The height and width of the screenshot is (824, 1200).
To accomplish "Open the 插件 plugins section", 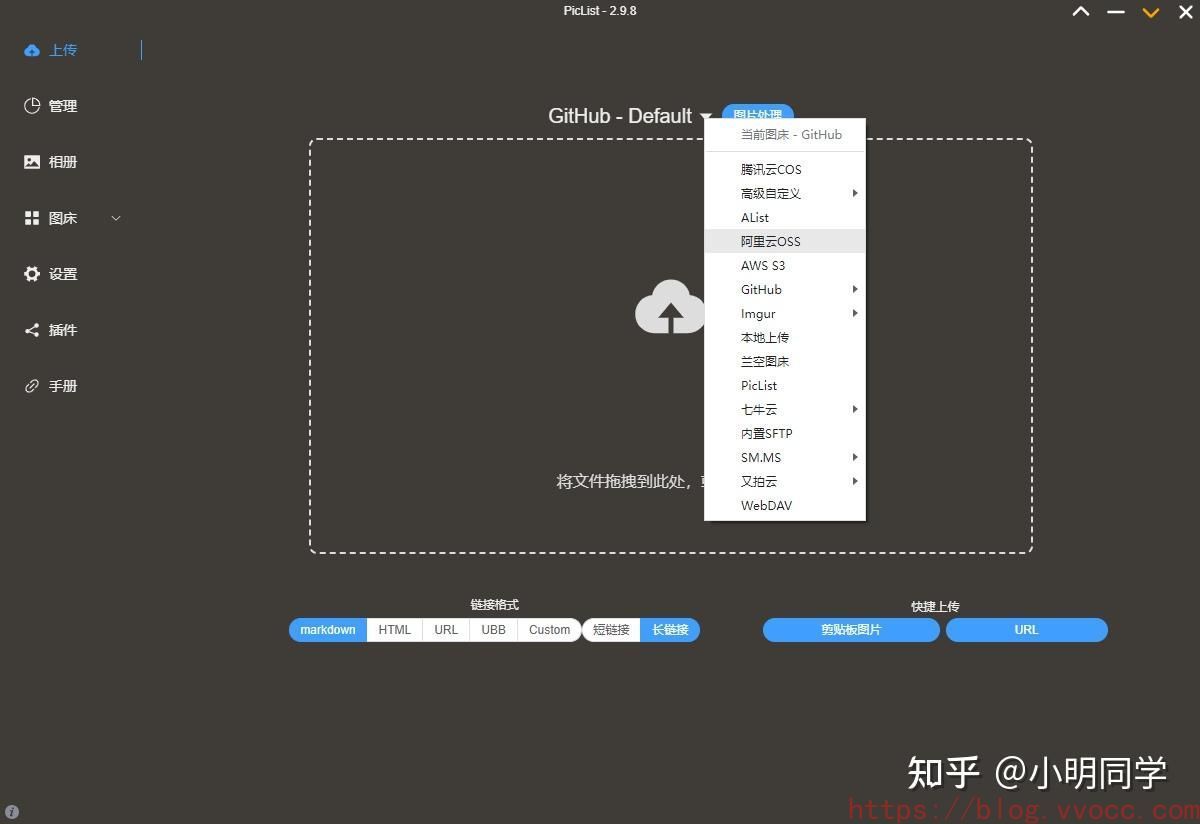I will 50,329.
